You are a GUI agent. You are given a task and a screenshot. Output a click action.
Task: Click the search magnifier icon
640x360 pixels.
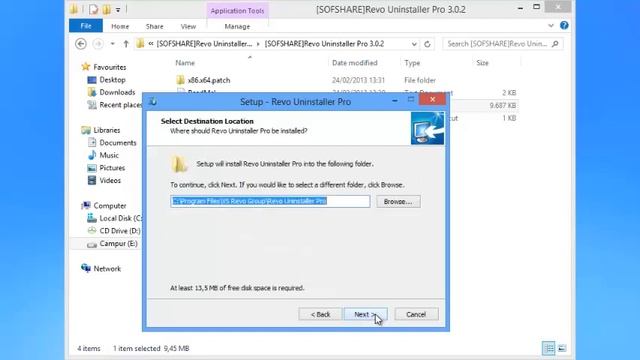(555, 44)
